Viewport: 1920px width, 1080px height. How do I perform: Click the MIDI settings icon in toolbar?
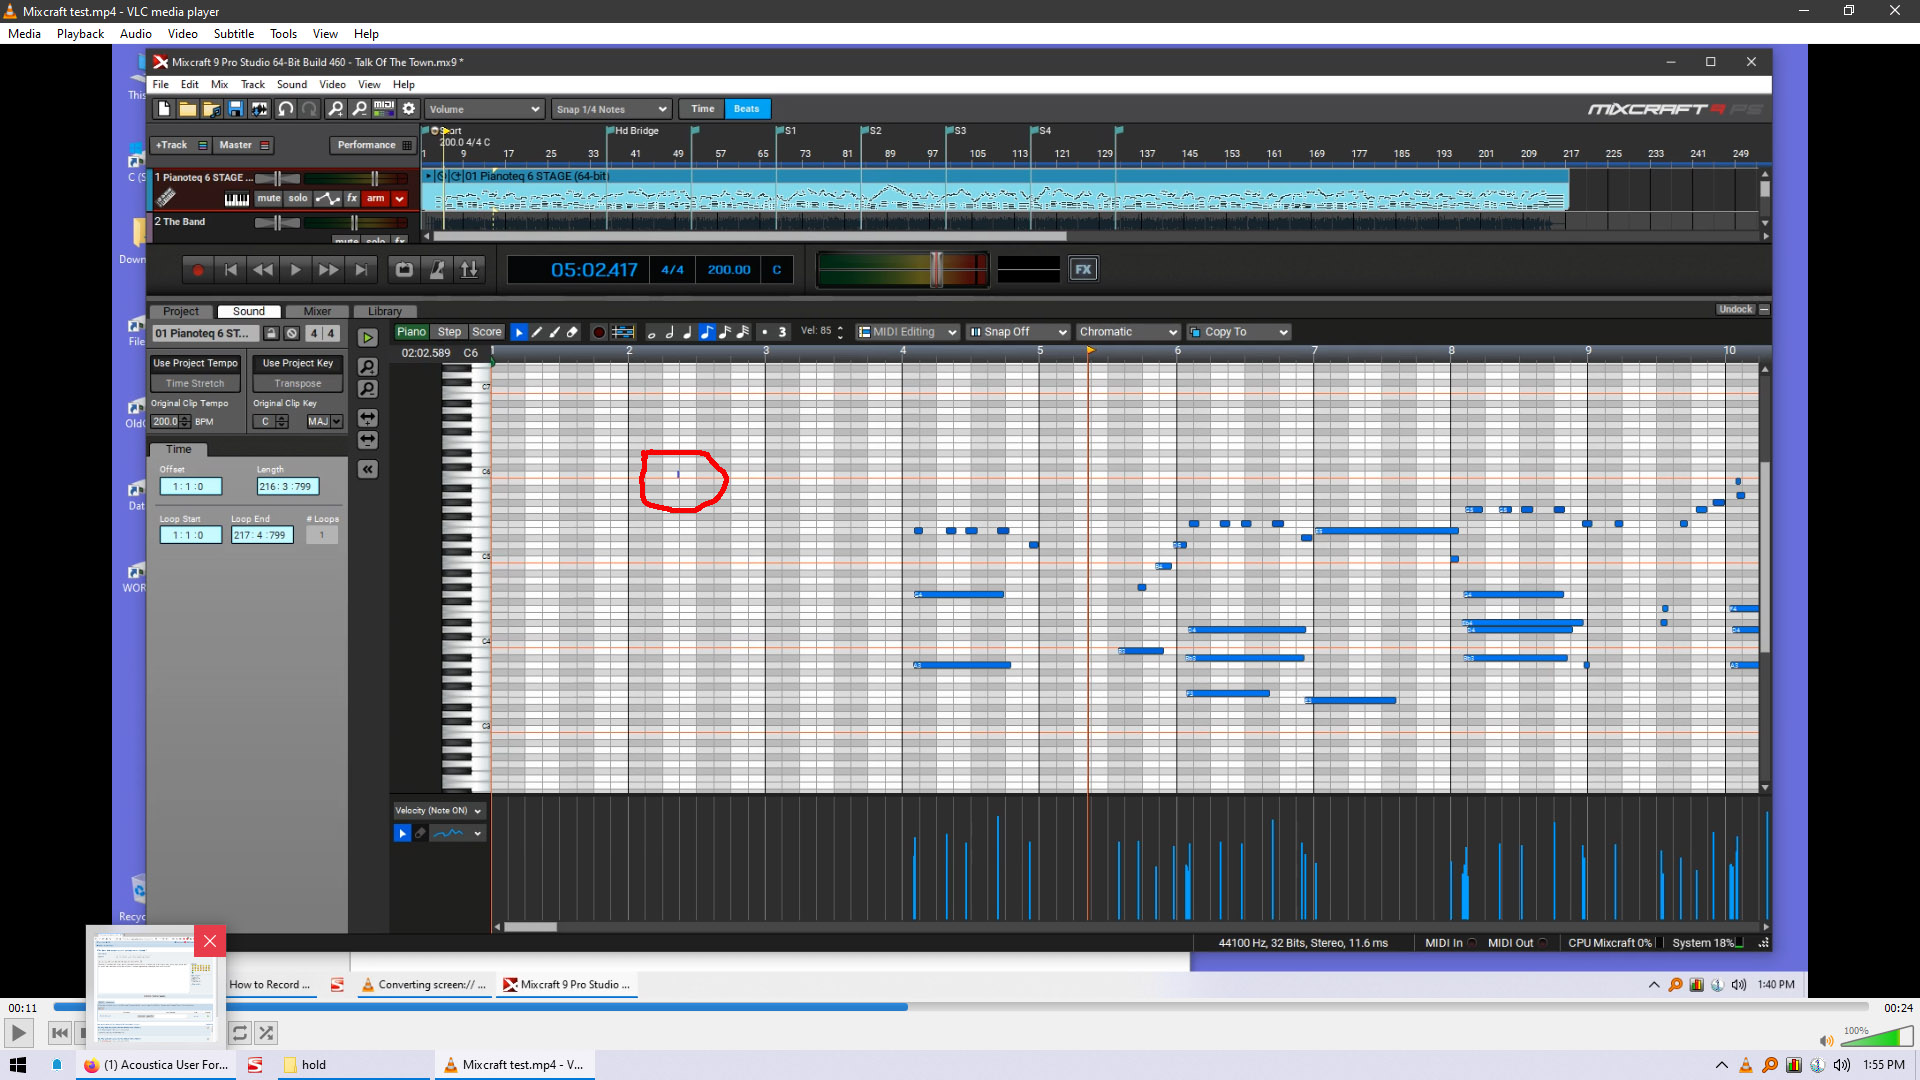pos(384,109)
